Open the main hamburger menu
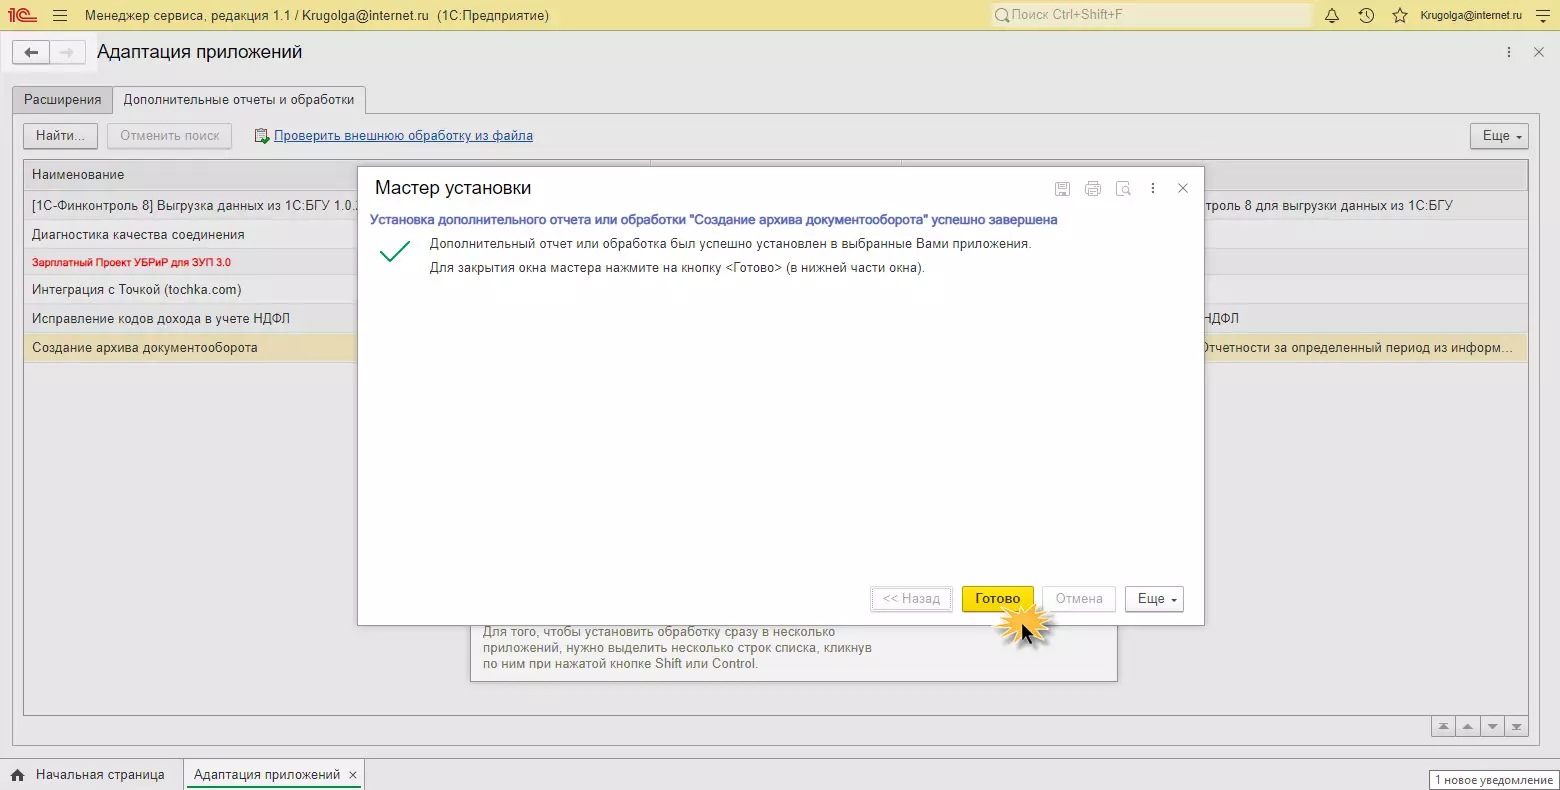 (60, 16)
